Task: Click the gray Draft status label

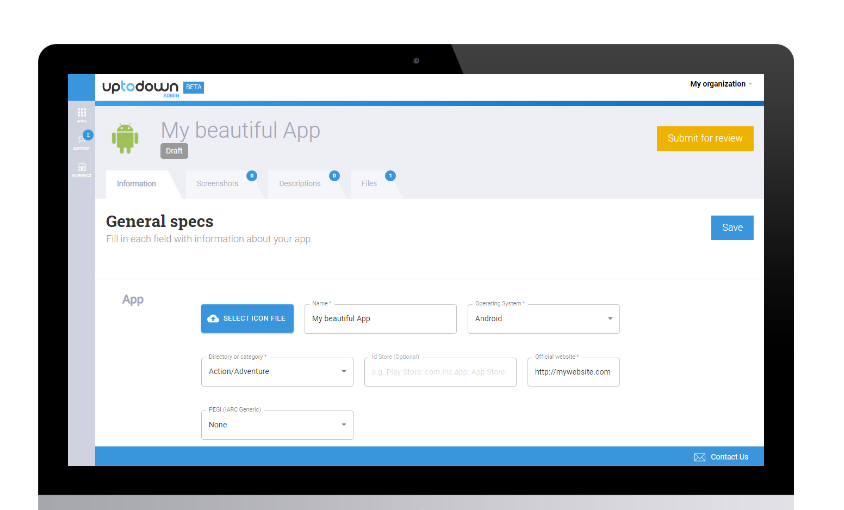Action: tap(174, 151)
